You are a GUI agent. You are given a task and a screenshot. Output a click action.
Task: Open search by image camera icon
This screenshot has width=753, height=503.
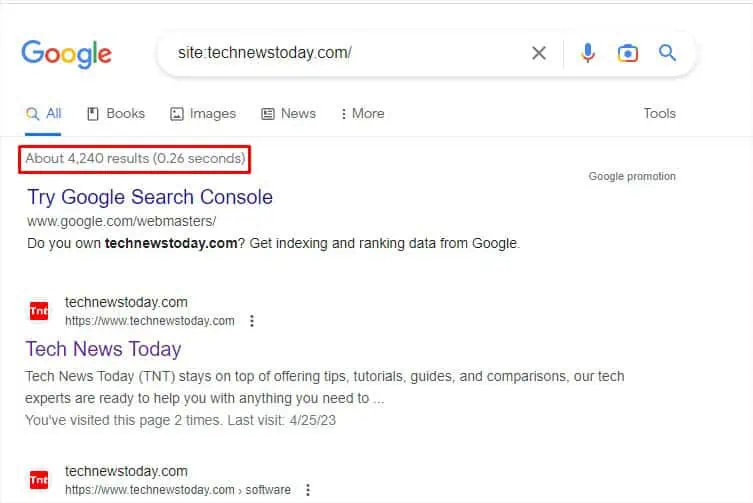pos(627,53)
